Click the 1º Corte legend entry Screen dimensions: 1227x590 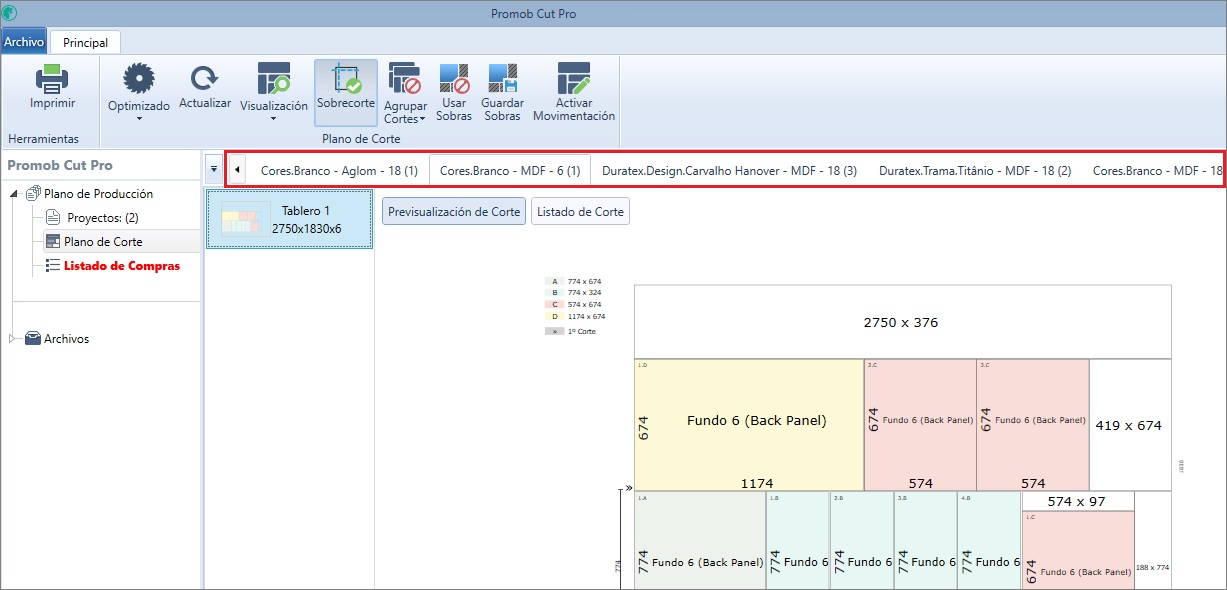click(572, 331)
